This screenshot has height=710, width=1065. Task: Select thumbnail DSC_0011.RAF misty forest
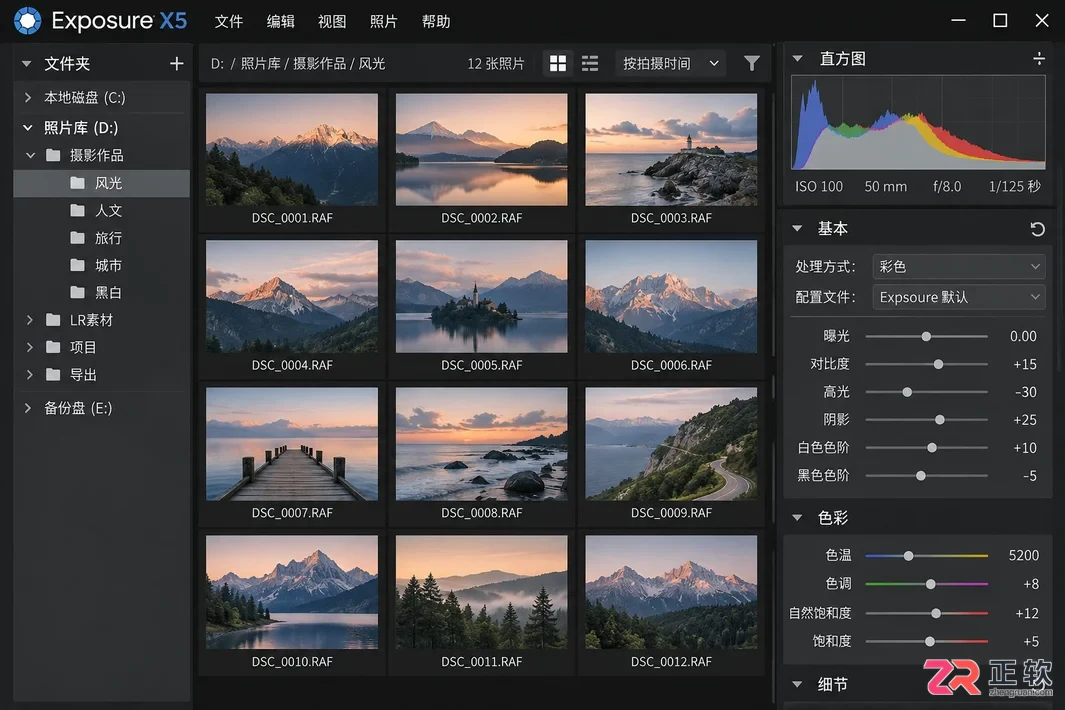[482, 592]
